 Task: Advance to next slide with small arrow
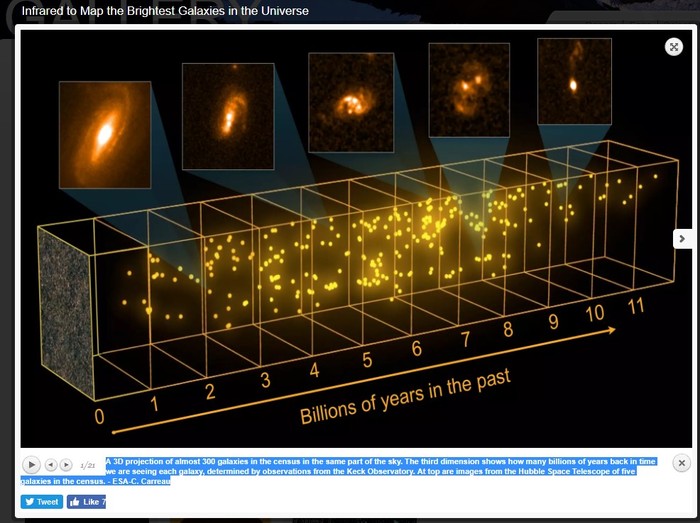coord(66,464)
